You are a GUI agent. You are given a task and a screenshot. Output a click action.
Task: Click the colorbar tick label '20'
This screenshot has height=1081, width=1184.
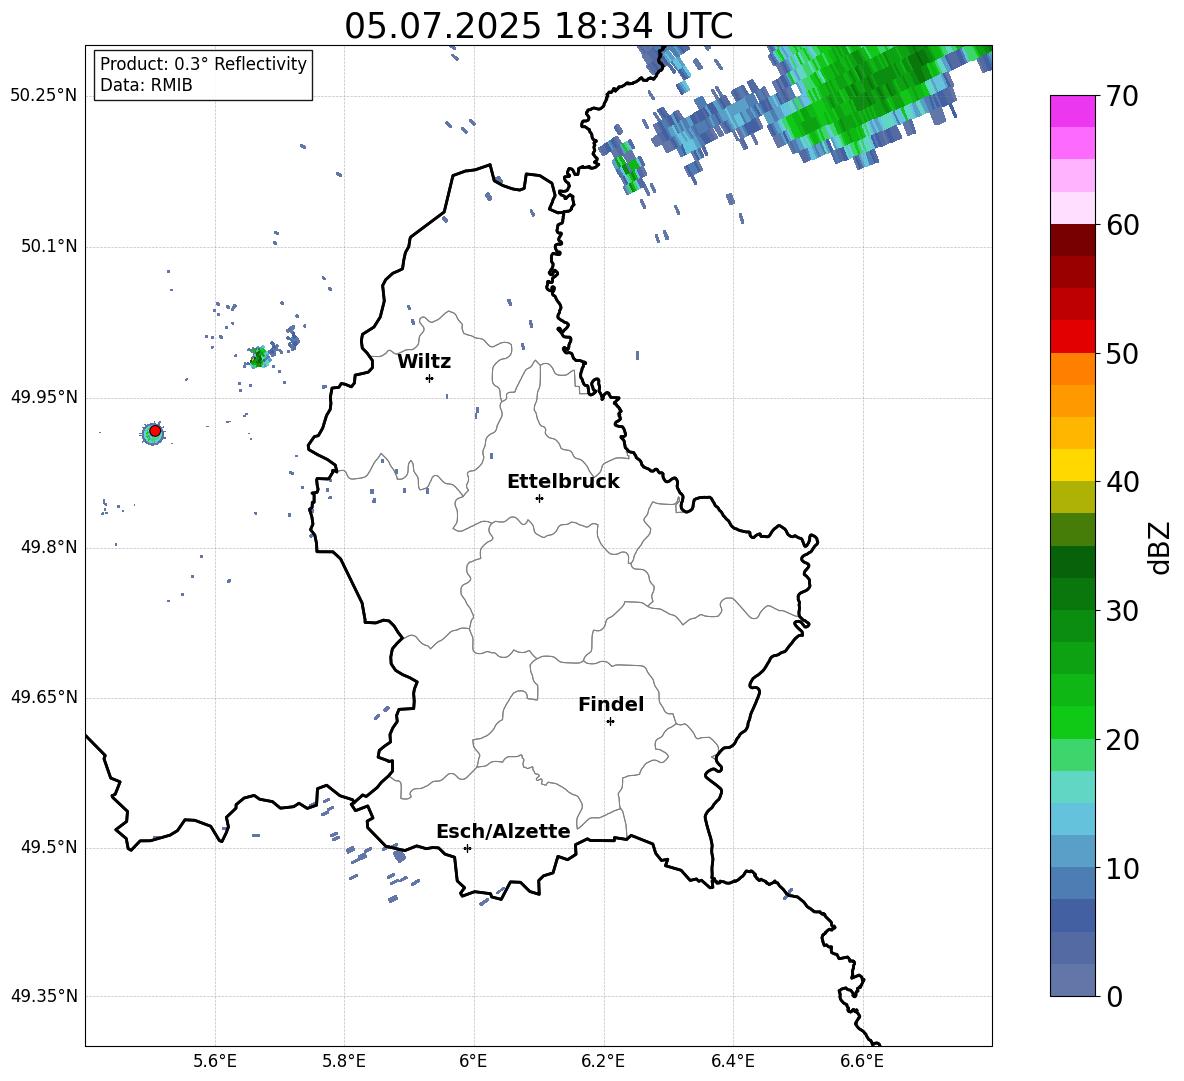pyautogui.click(x=1123, y=740)
